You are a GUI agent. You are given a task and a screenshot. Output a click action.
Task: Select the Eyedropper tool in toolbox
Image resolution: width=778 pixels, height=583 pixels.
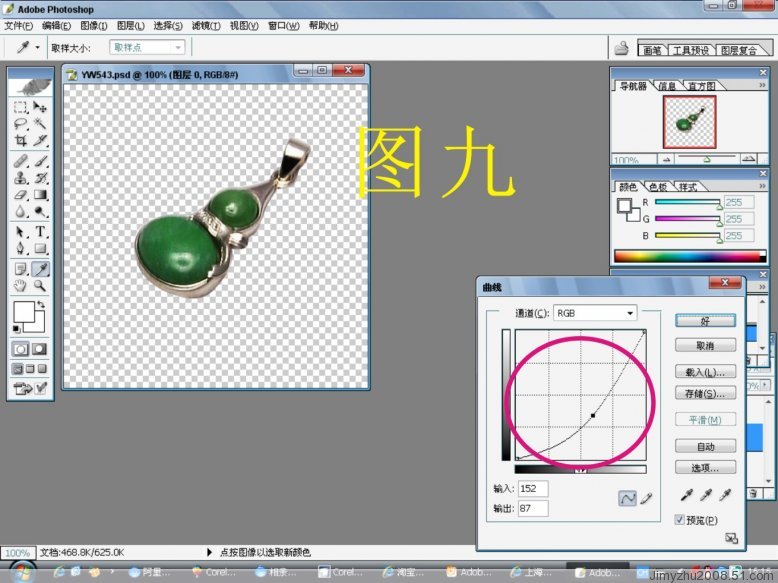click(40, 269)
